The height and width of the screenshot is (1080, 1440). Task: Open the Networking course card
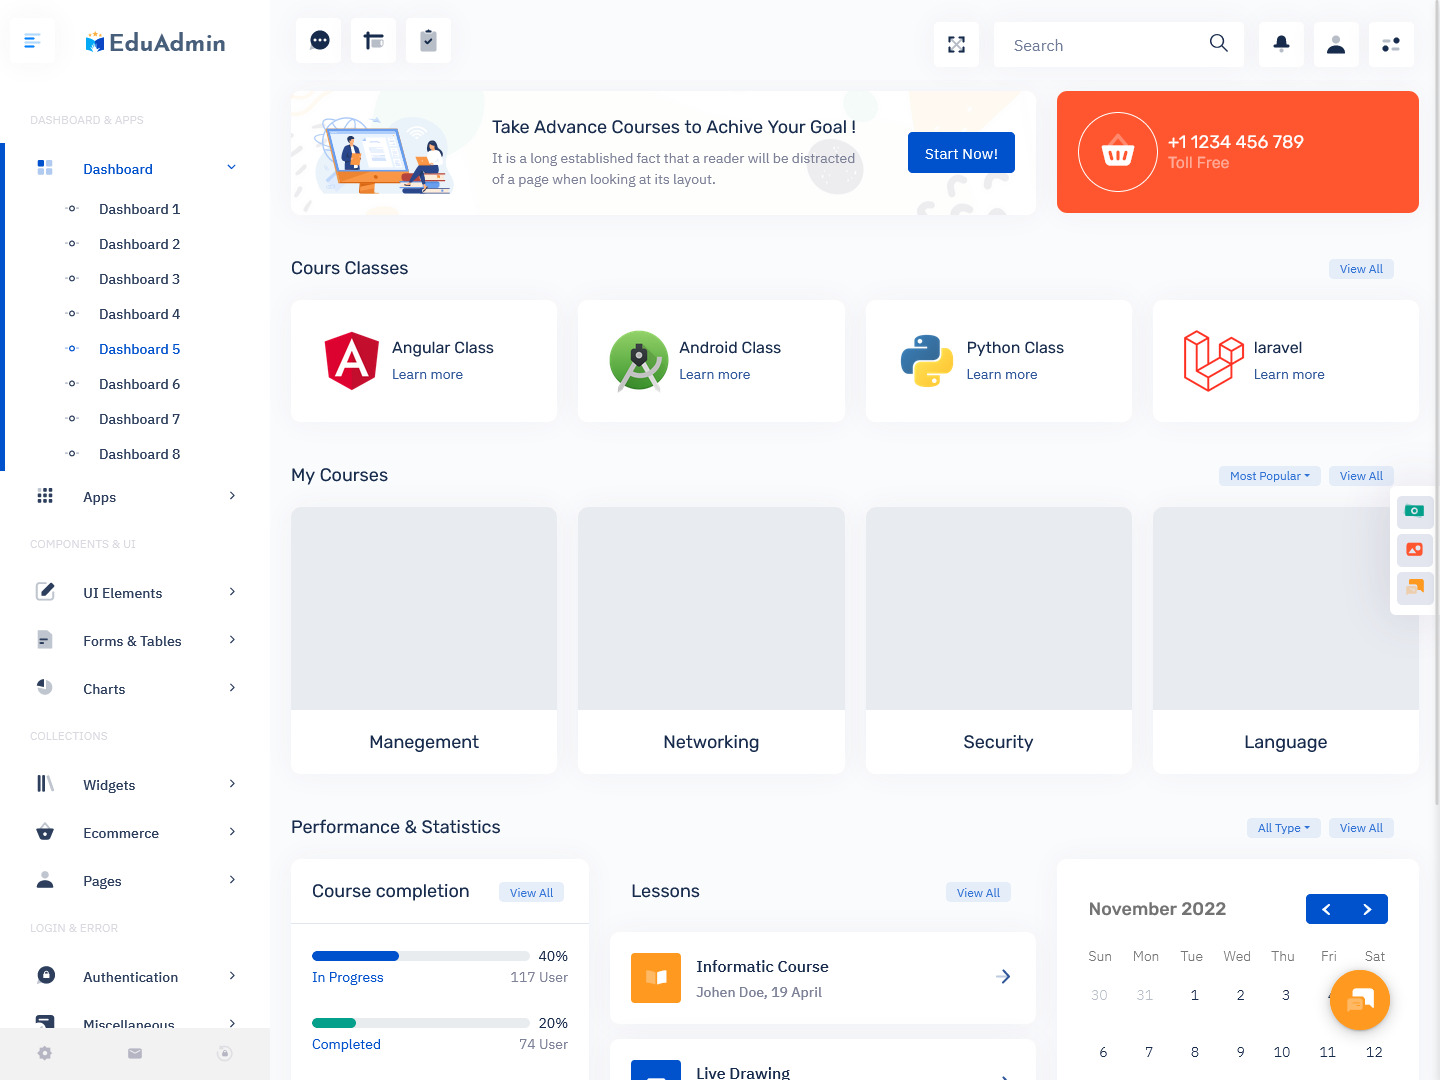pyautogui.click(x=711, y=640)
